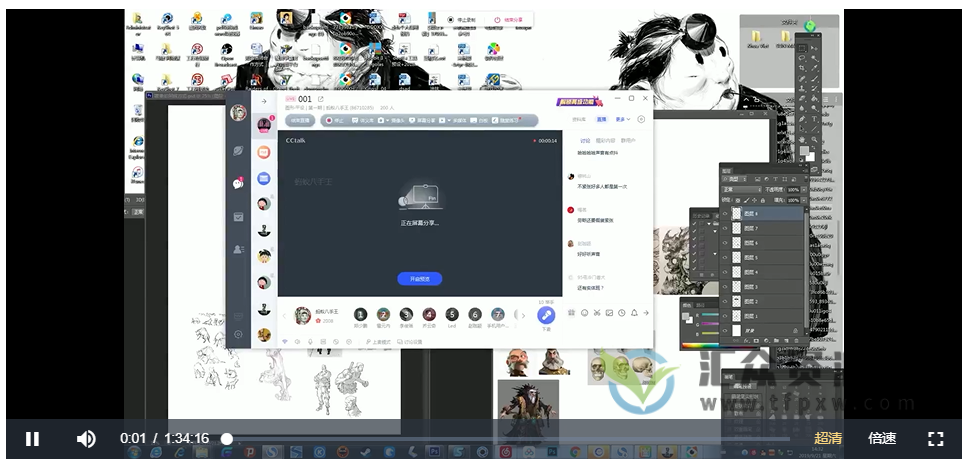
Task: Click 屏幕分享 in the CCtalk toolbar
Action: pyautogui.click(x=422, y=120)
